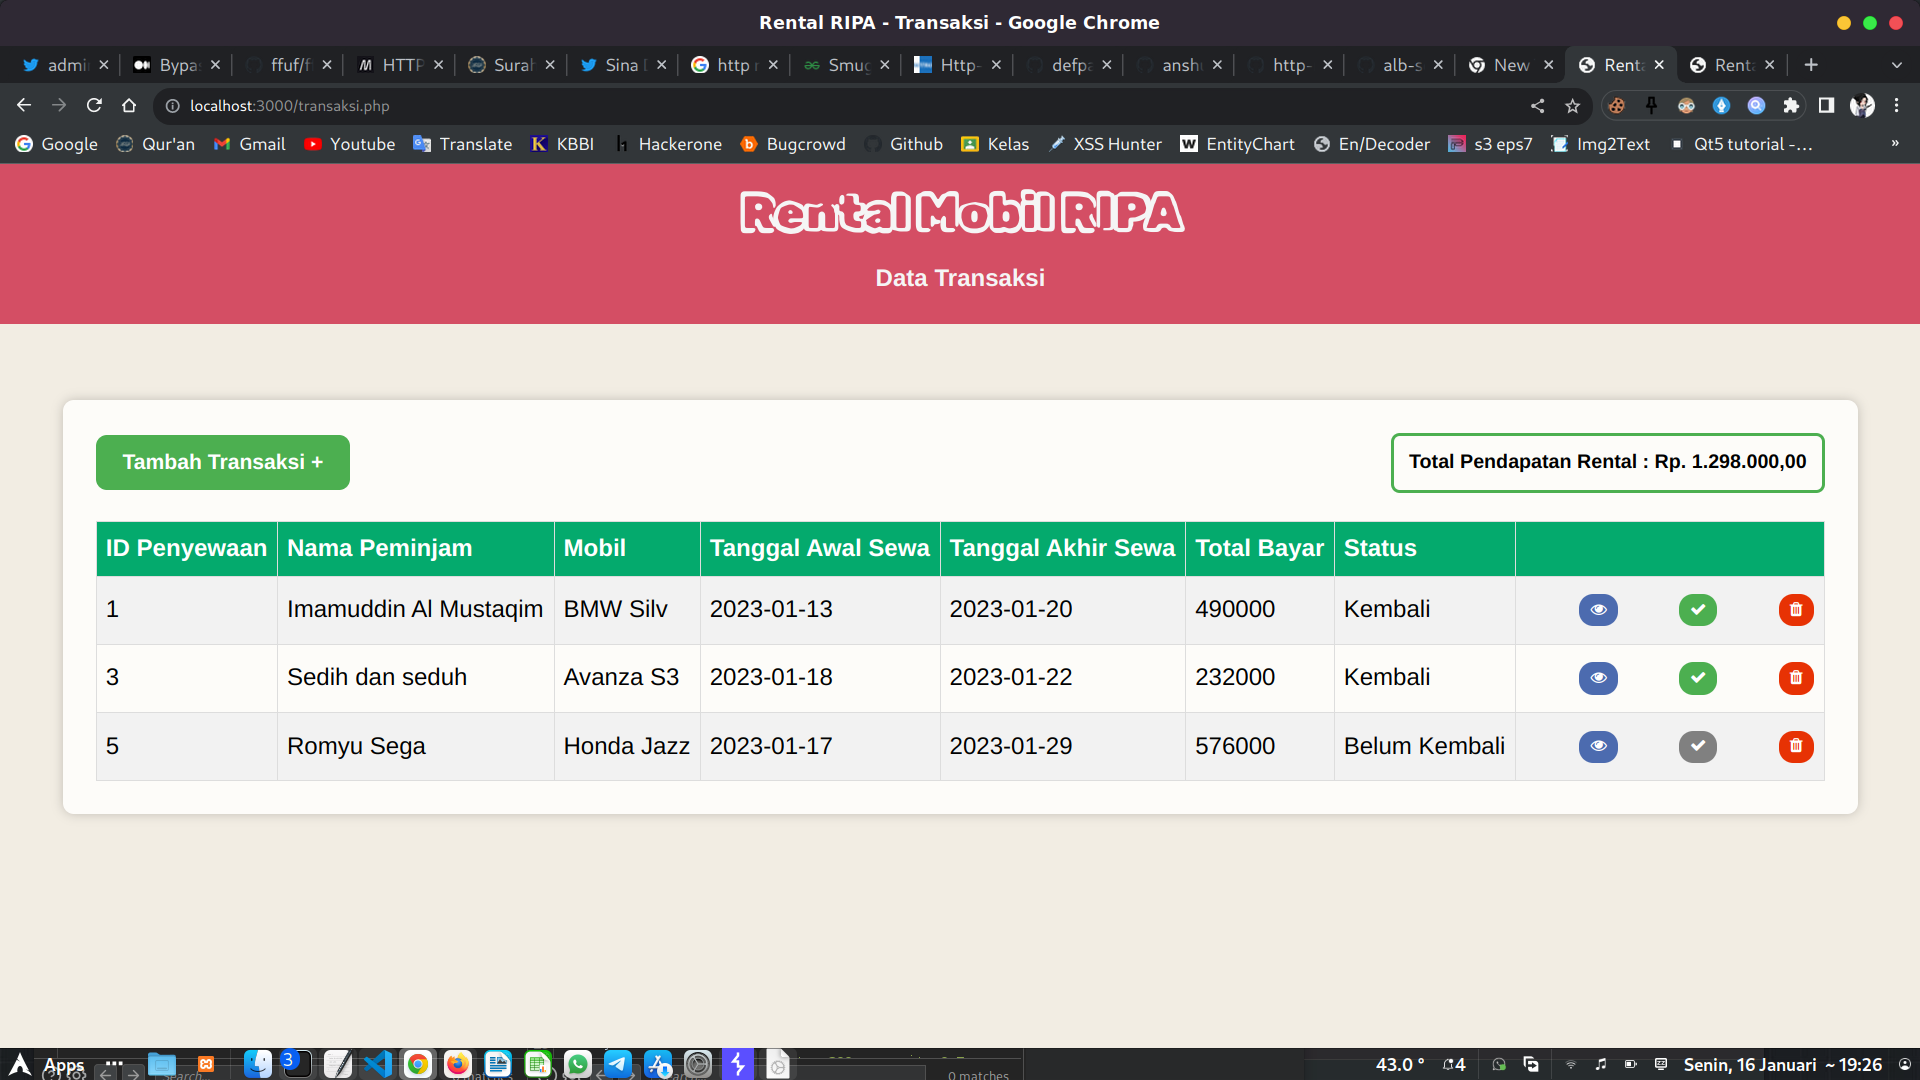The image size is (1920, 1080).
Task: Open view icon for Romyu Sega rental
Action: tap(1598, 746)
